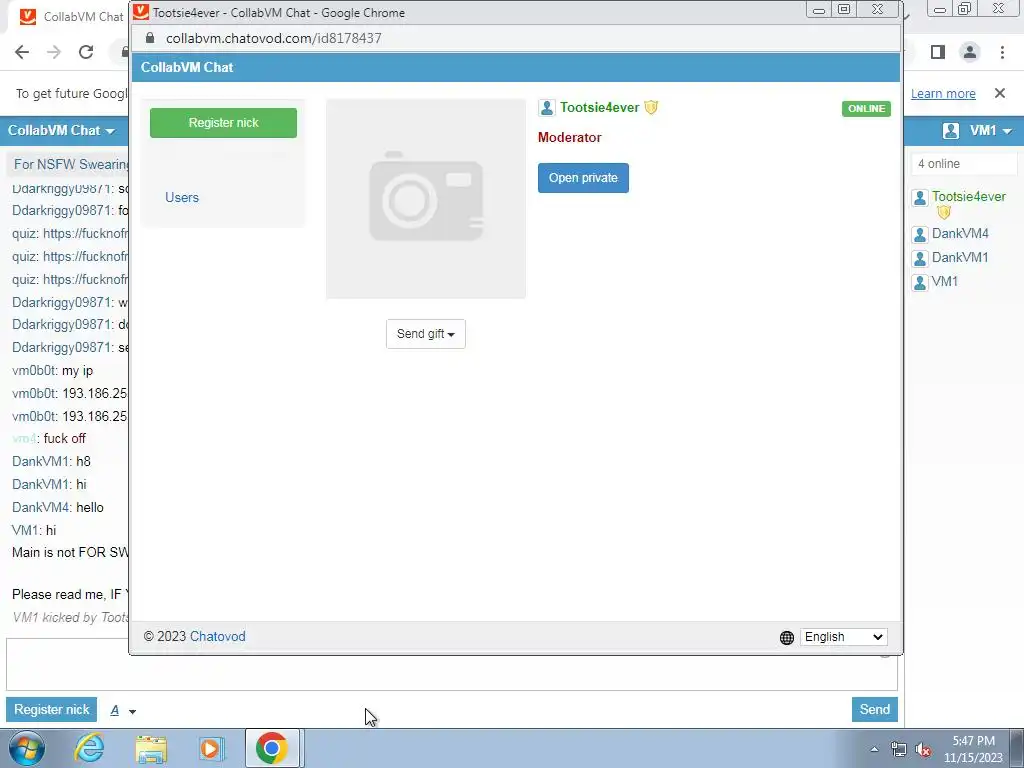The height and width of the screenshot is (768, 1024).
Task: Open the Chrome three-dot menu
Action: tap(1002, 52)
